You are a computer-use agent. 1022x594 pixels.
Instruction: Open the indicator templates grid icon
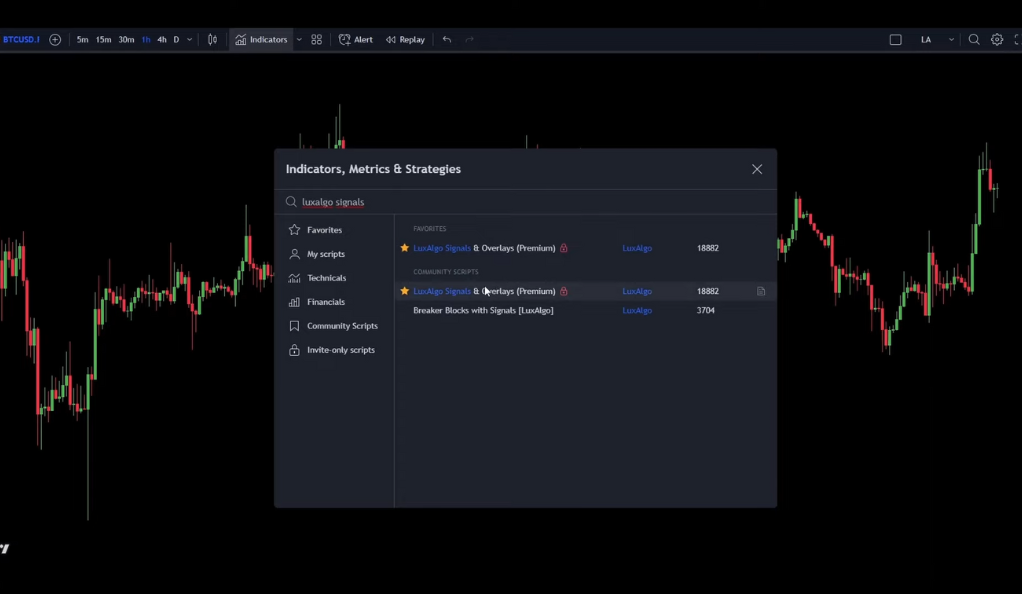[x=316, y=40]
